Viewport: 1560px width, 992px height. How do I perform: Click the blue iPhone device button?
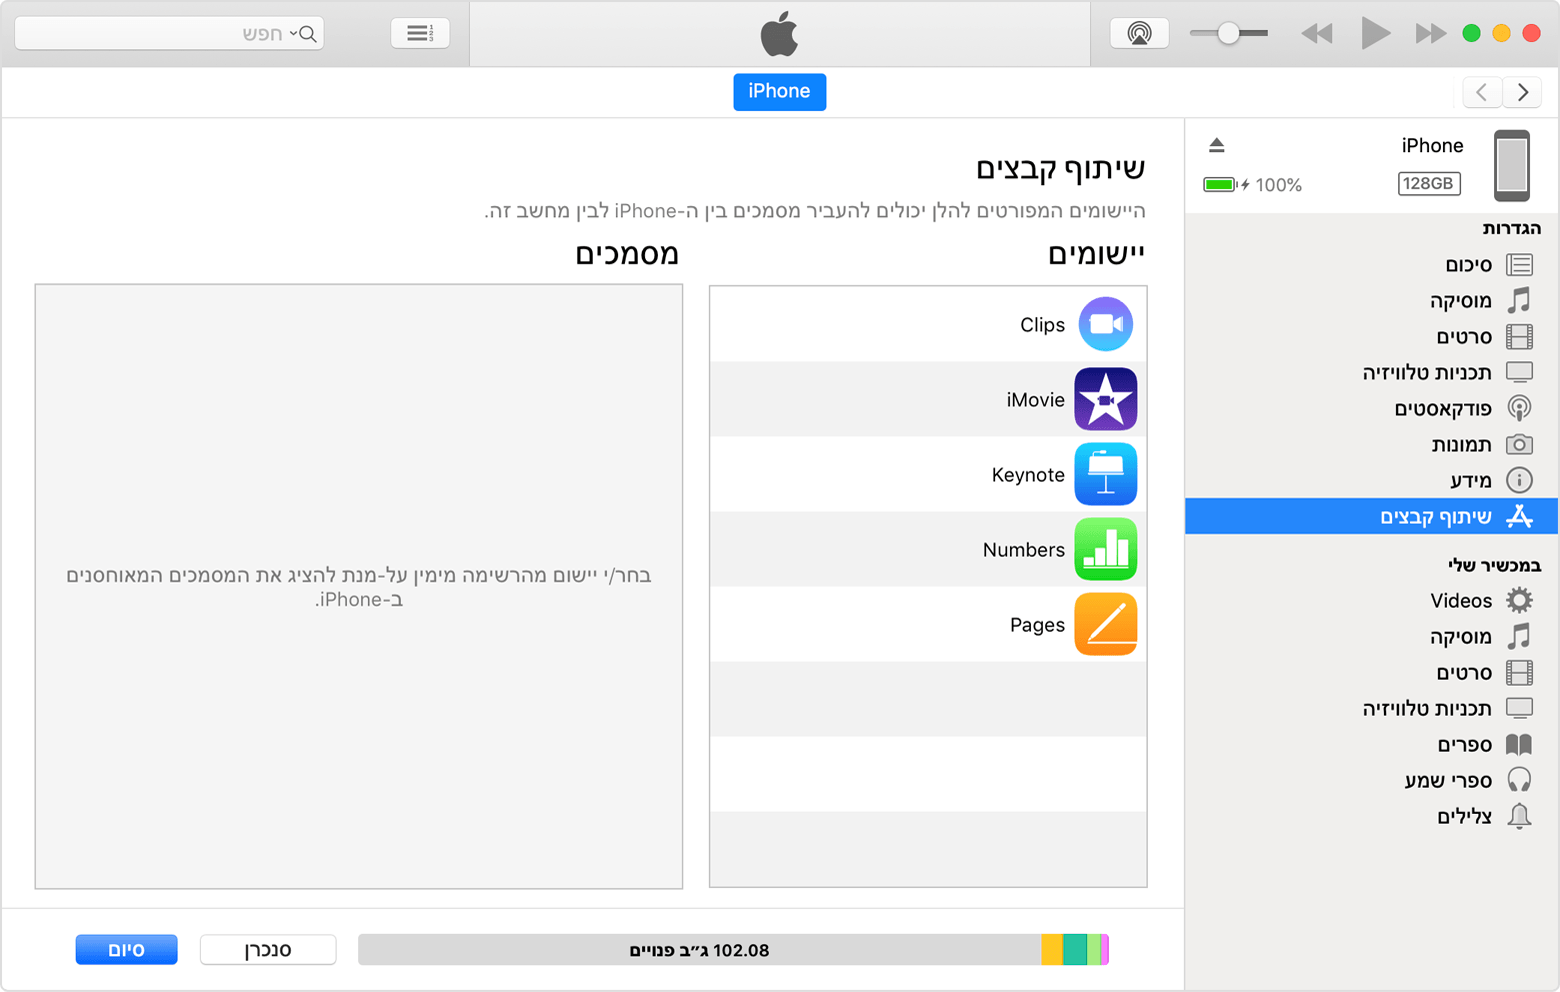pyautogui.click(x=779, y=91)
